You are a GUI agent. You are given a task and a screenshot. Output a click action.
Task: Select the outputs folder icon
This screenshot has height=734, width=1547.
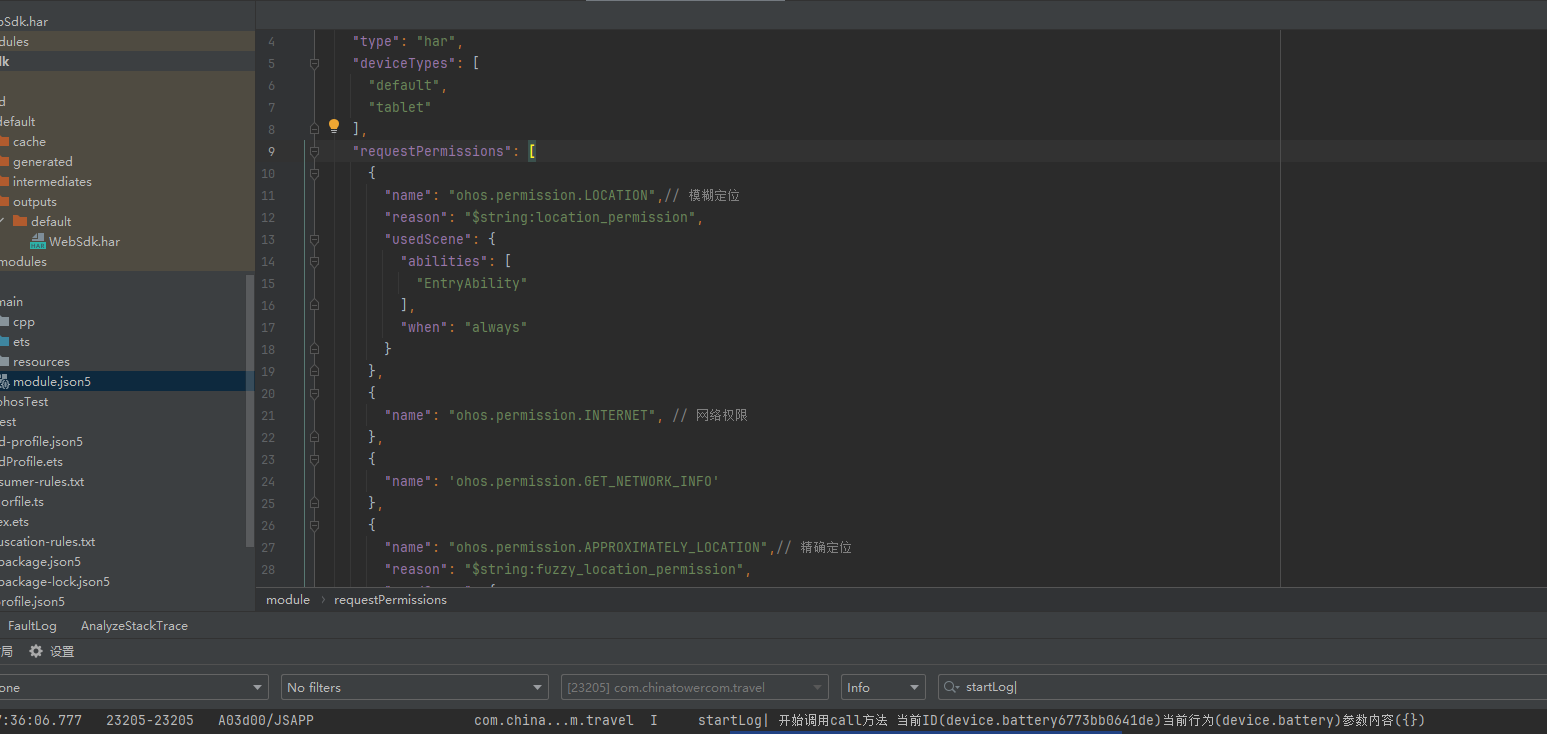[x=5, y=202]
